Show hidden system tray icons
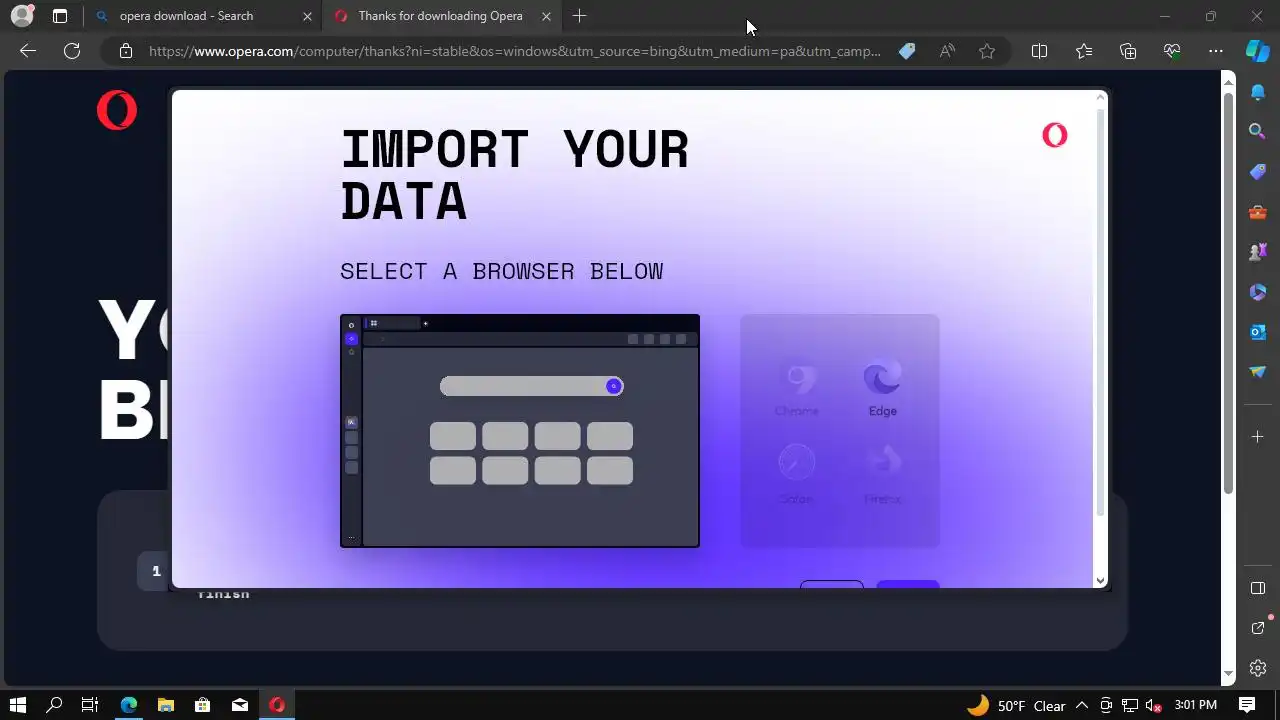1280x720 pixels. click(x=1082, y=705)
